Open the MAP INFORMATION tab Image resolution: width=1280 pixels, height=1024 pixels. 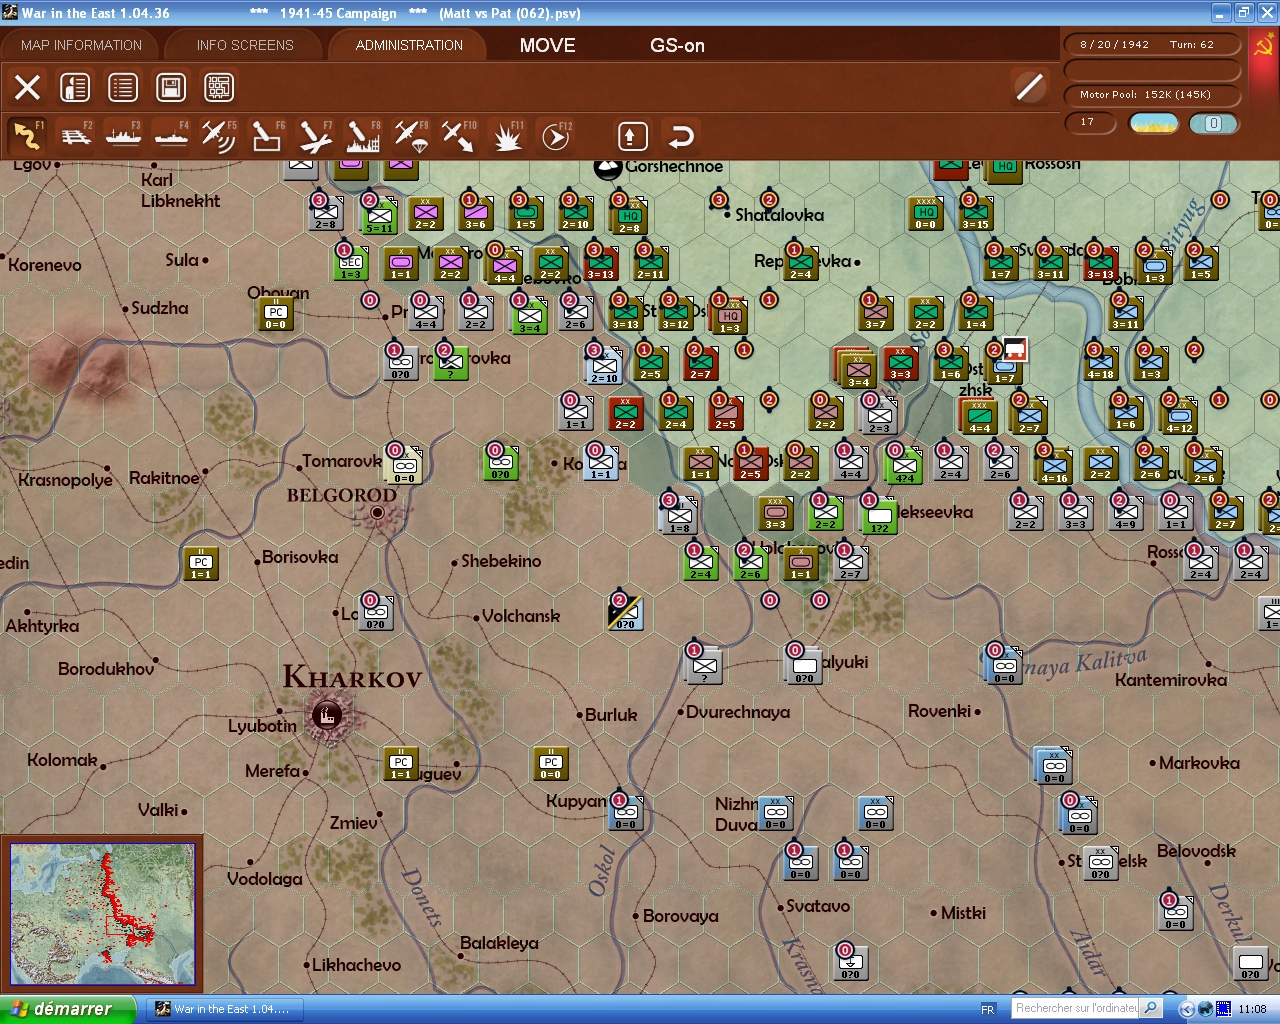pyautogui.click(x=81, y=45)
